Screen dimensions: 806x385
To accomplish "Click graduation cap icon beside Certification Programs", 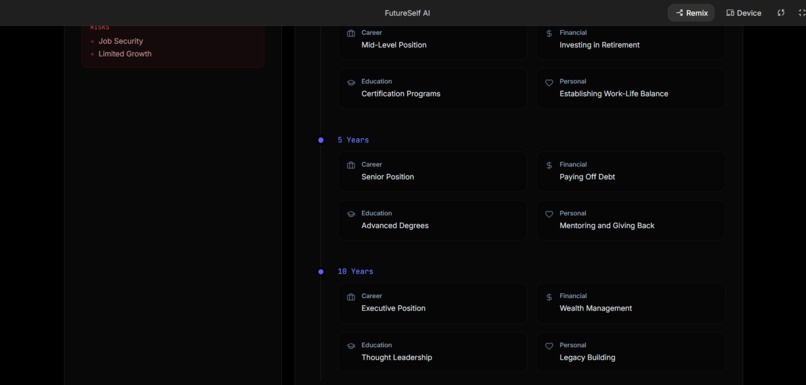I will pos(351,83).
